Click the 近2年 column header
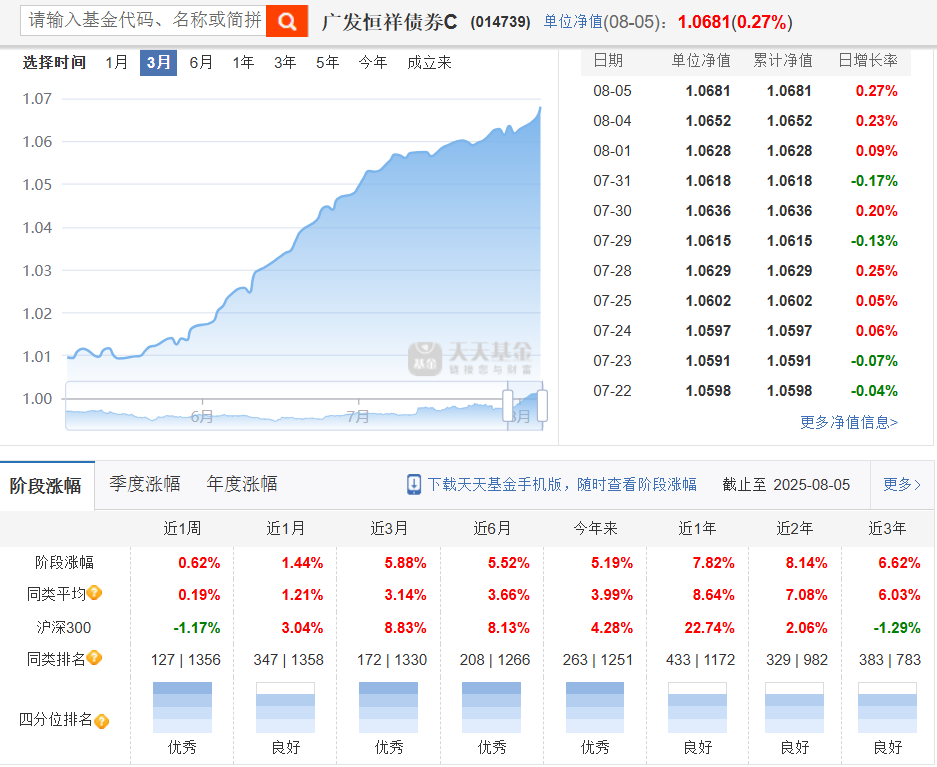The height and width of the screenshot is (767, 937). [x=795, y=528]
